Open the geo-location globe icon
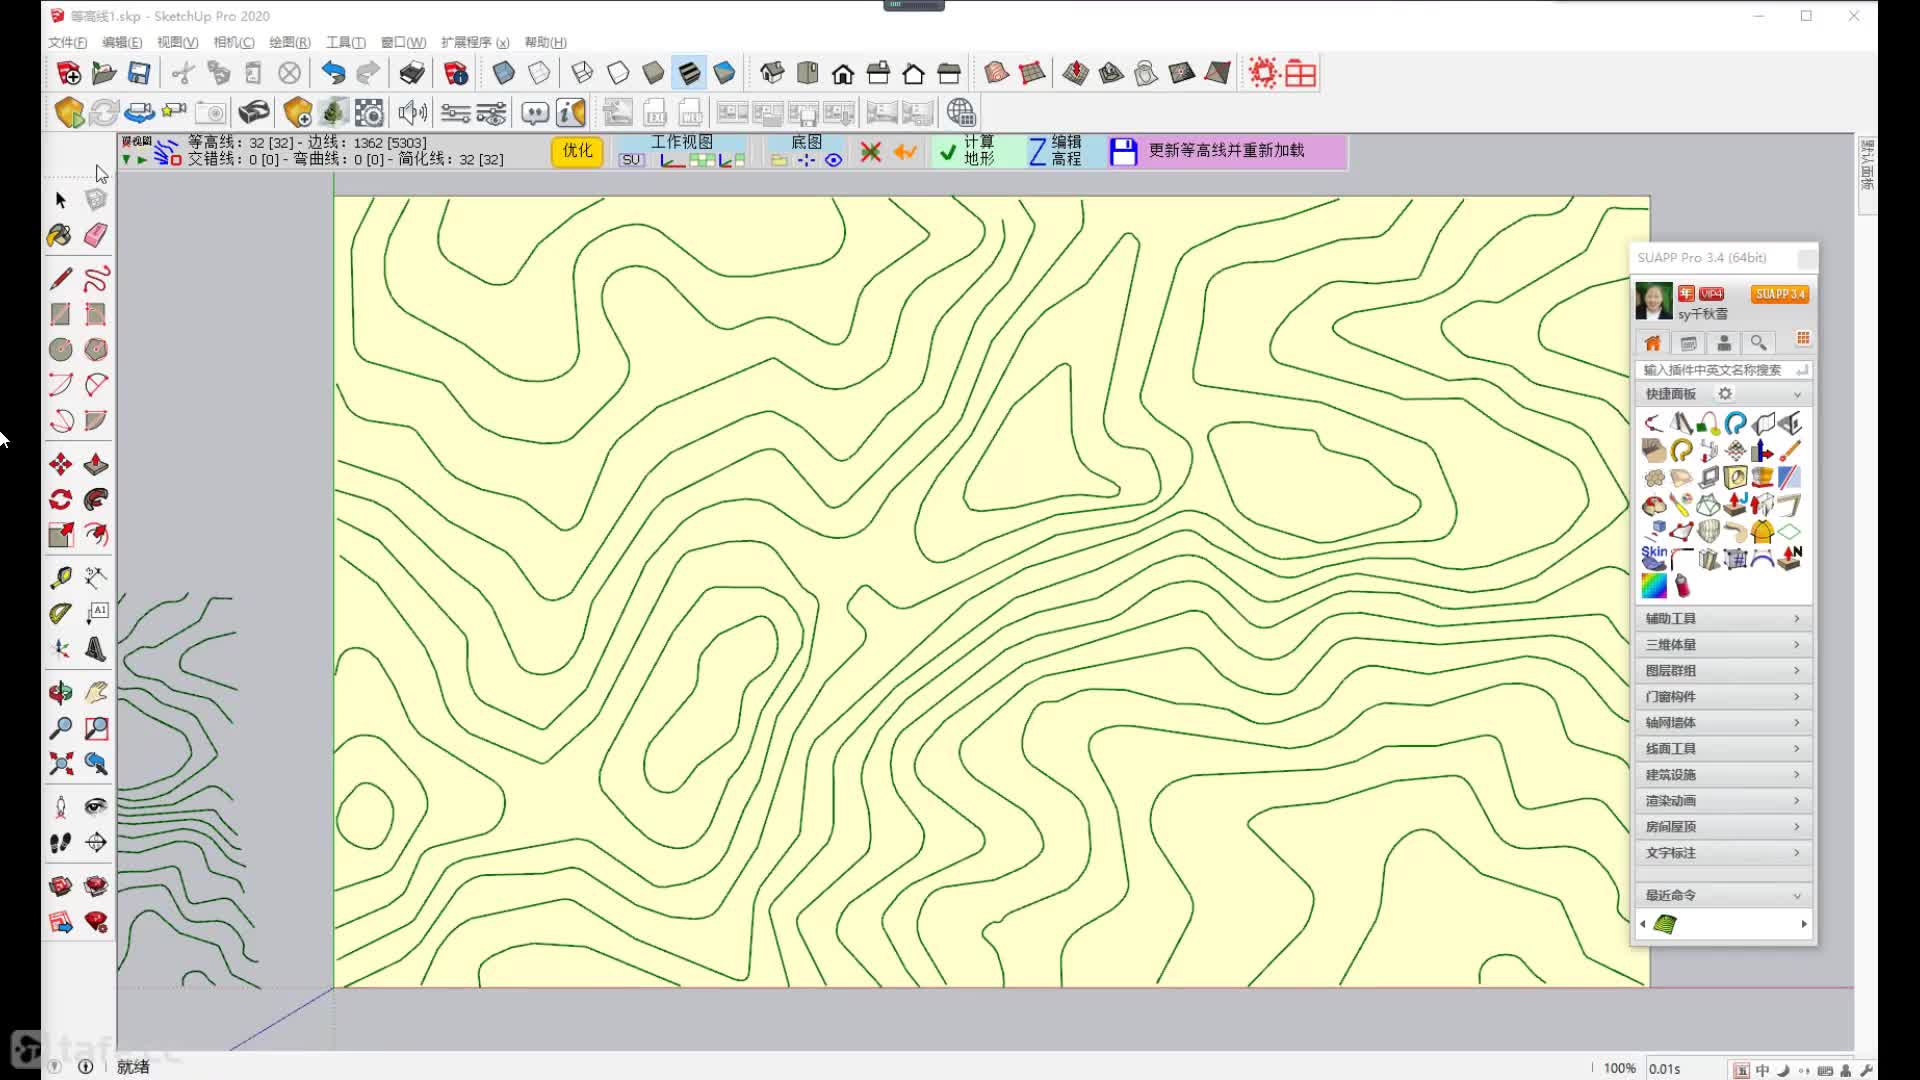The width and height of the screenshot is (1920, 1080). (x=961, y=112)
